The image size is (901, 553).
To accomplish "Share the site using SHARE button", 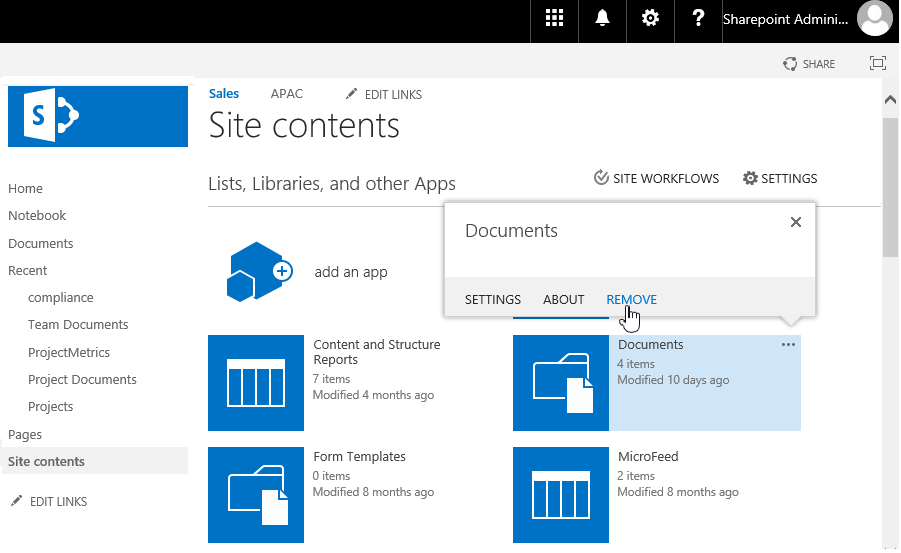I will point(809,64).
